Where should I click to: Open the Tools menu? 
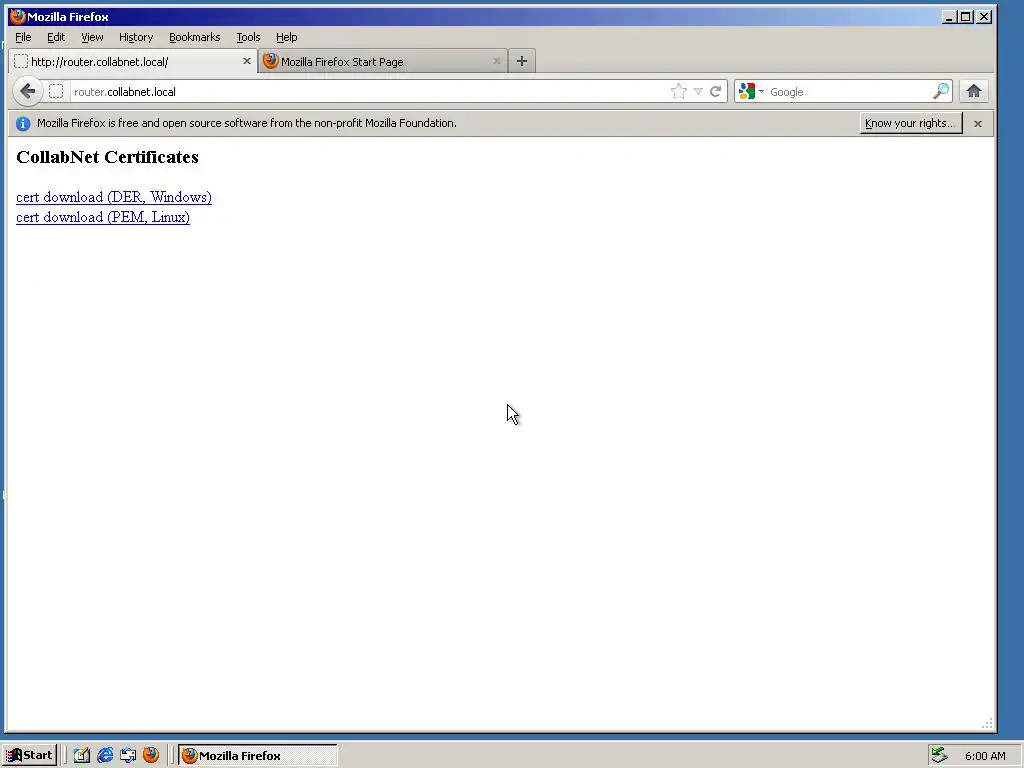tap(248, 37)
